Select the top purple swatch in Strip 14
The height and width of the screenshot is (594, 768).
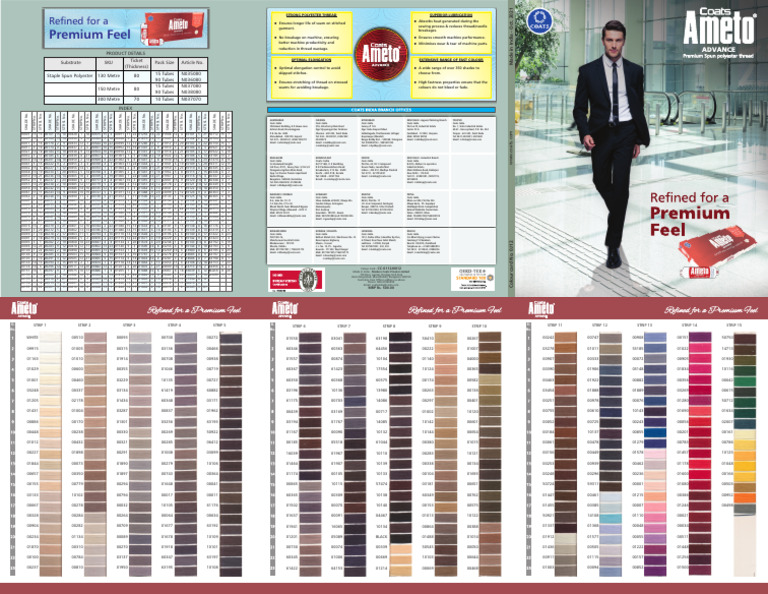pyautogui.click(x=700, y=337)
